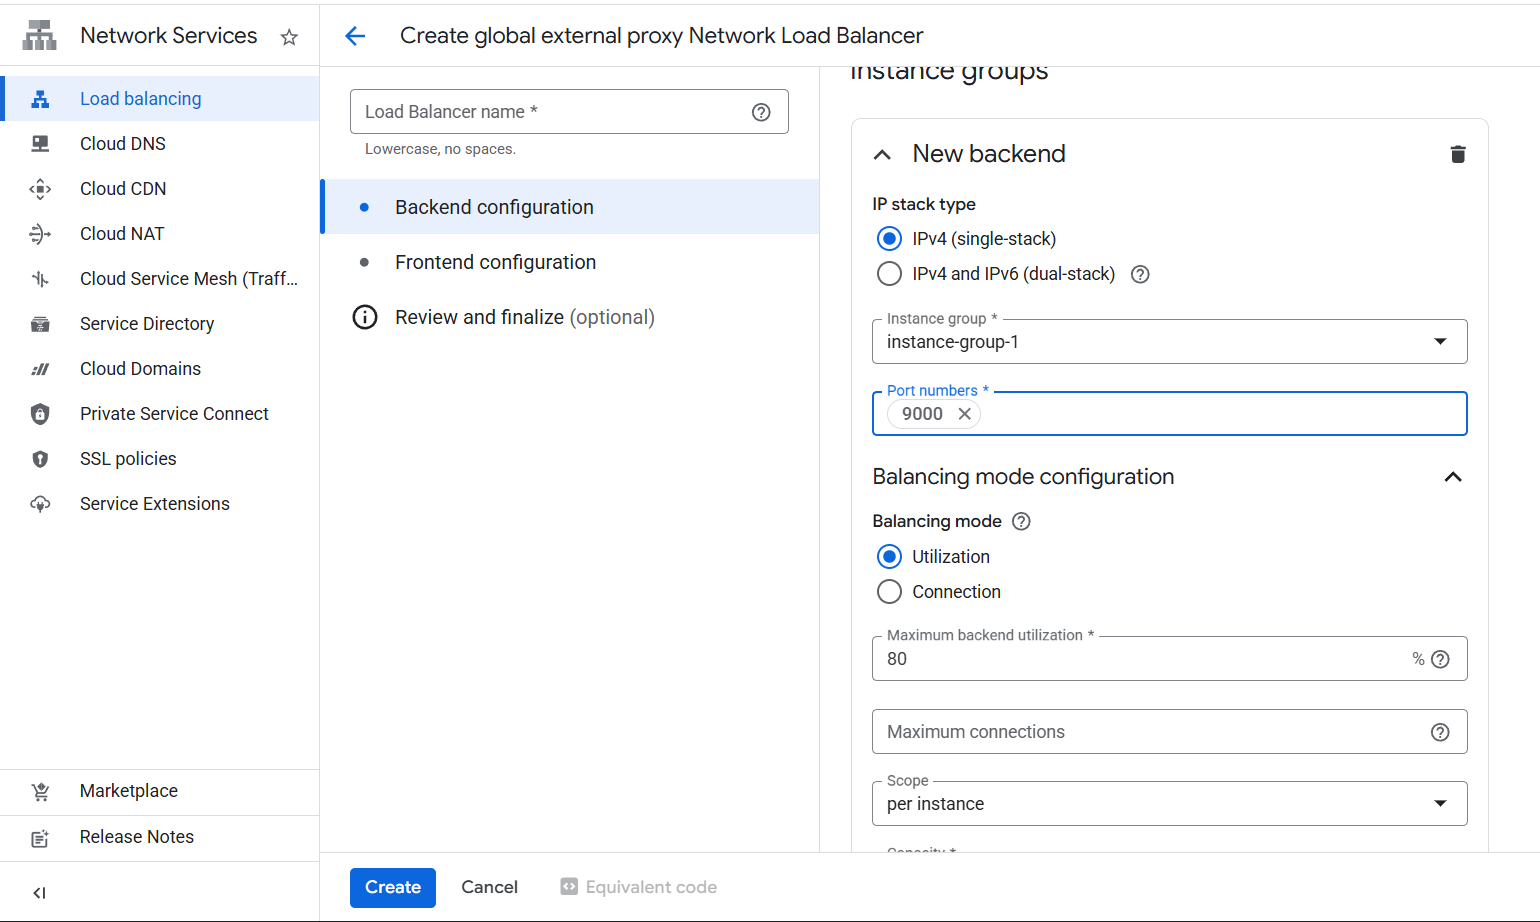Pin Network Services with the star icon
The image size is (1540, 922).
[289, 37]
